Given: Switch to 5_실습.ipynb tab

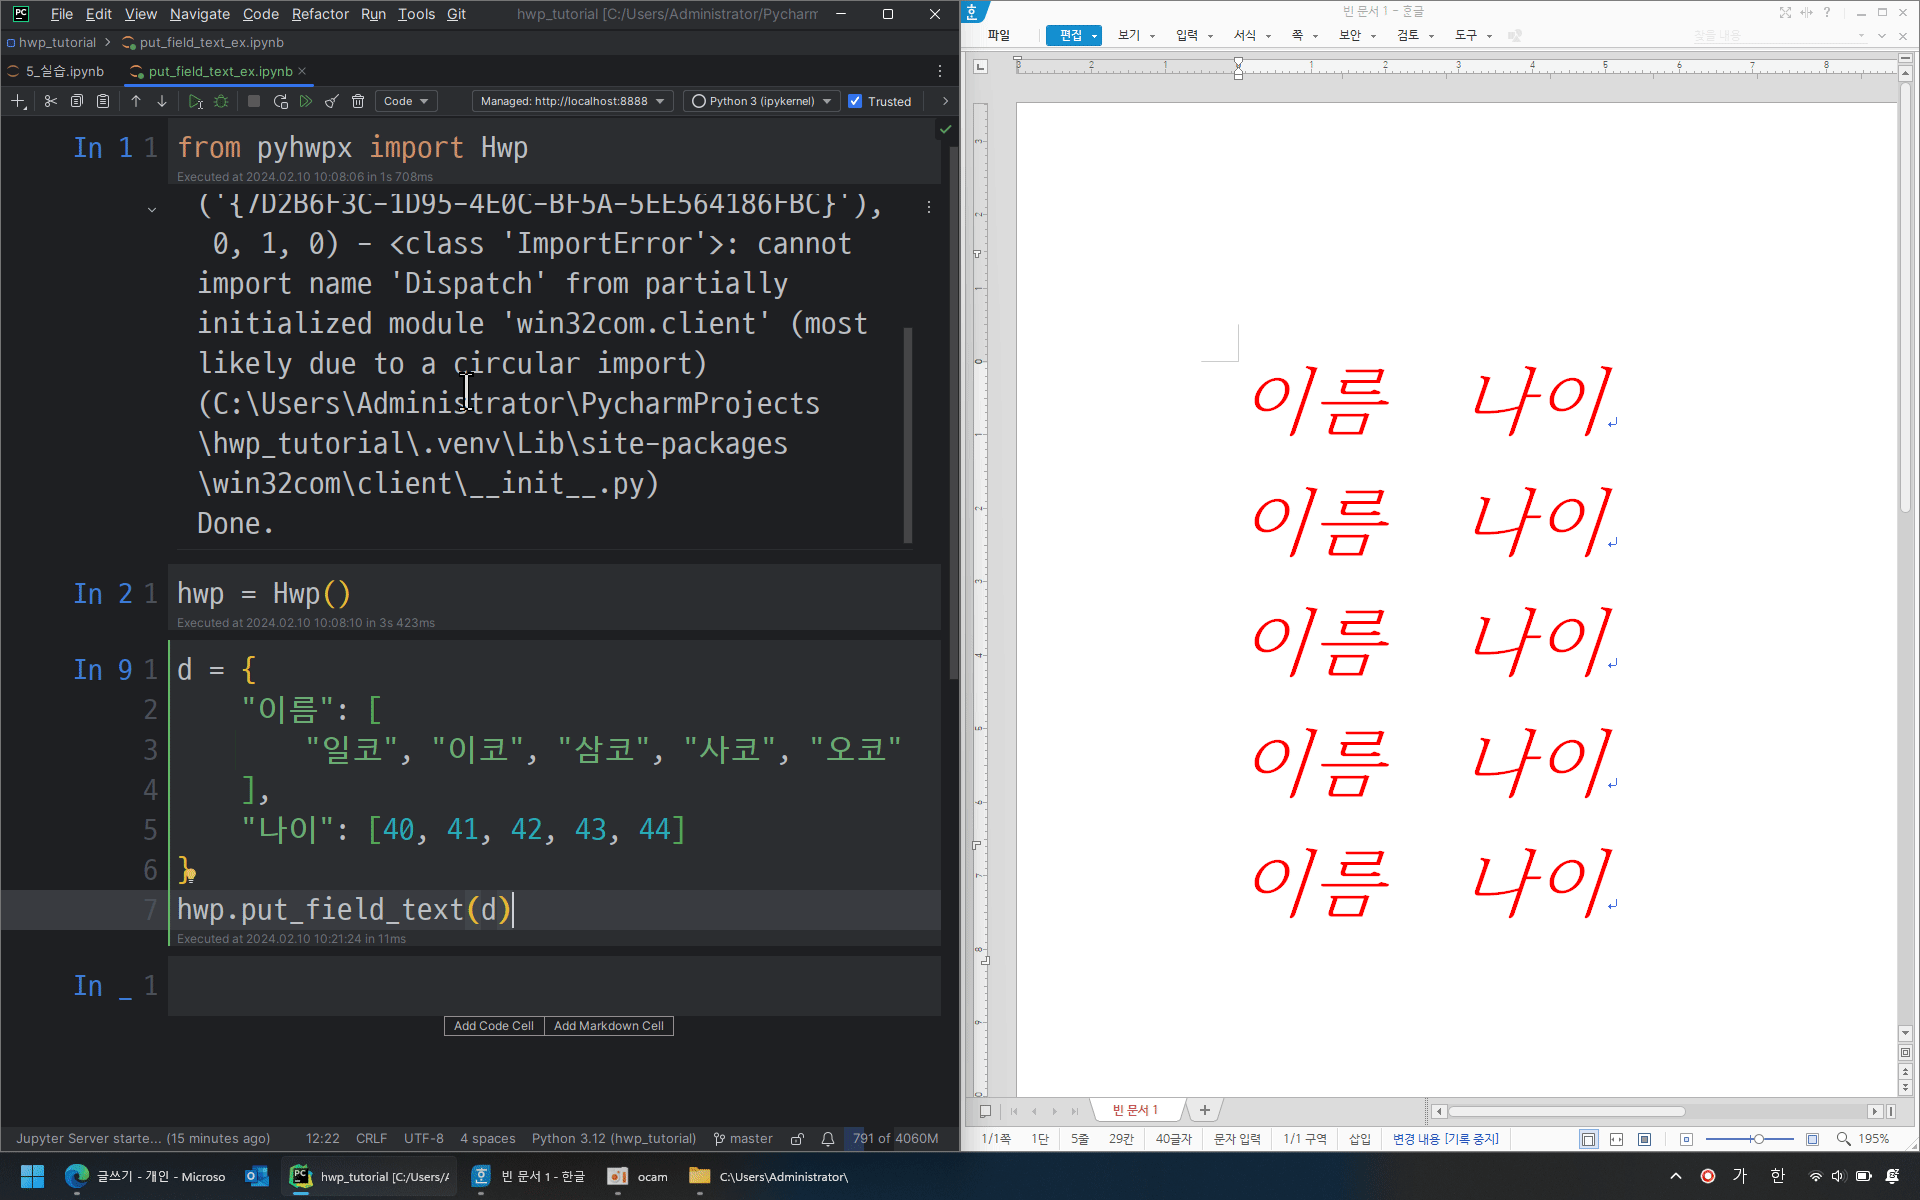Looking at the screenshot, I should (64, 71).
